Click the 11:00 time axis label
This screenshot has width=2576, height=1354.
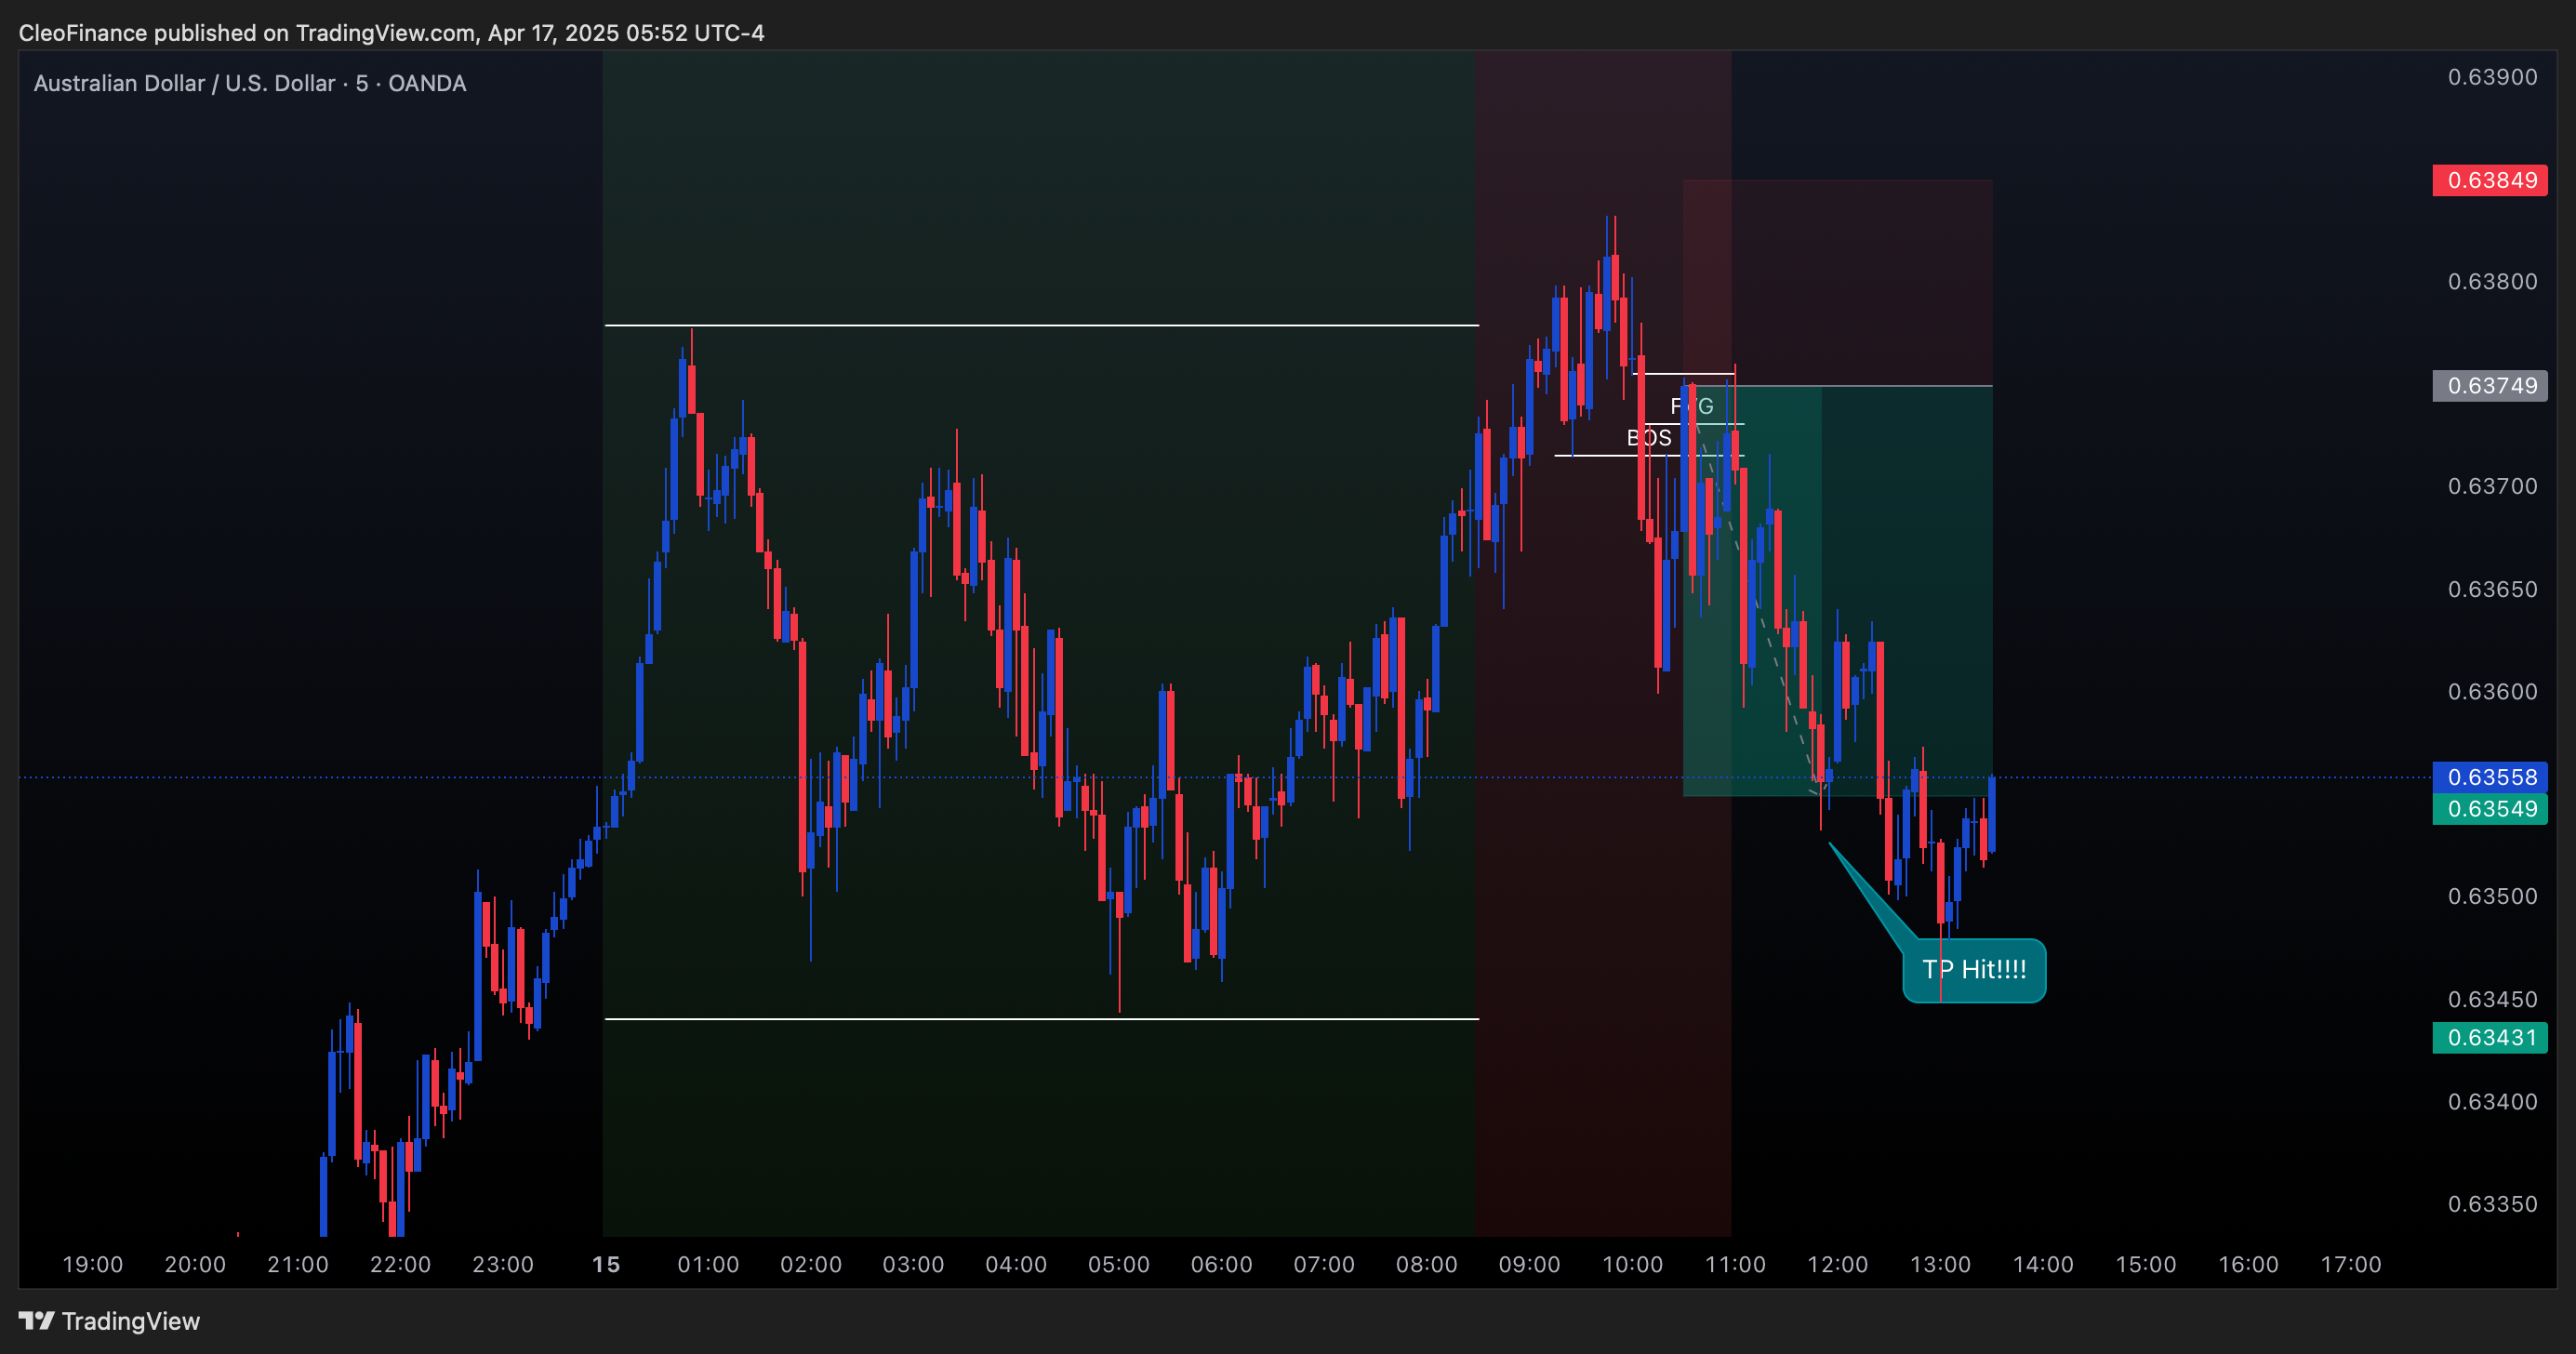point(1735,1264)
